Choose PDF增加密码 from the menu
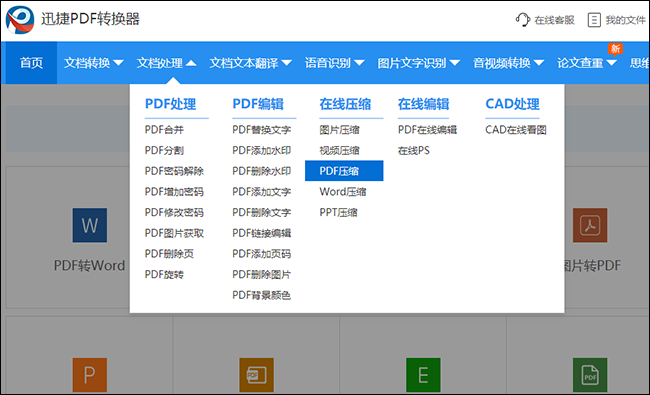Viewport: 650px width, 395px height. pos(174,192)
